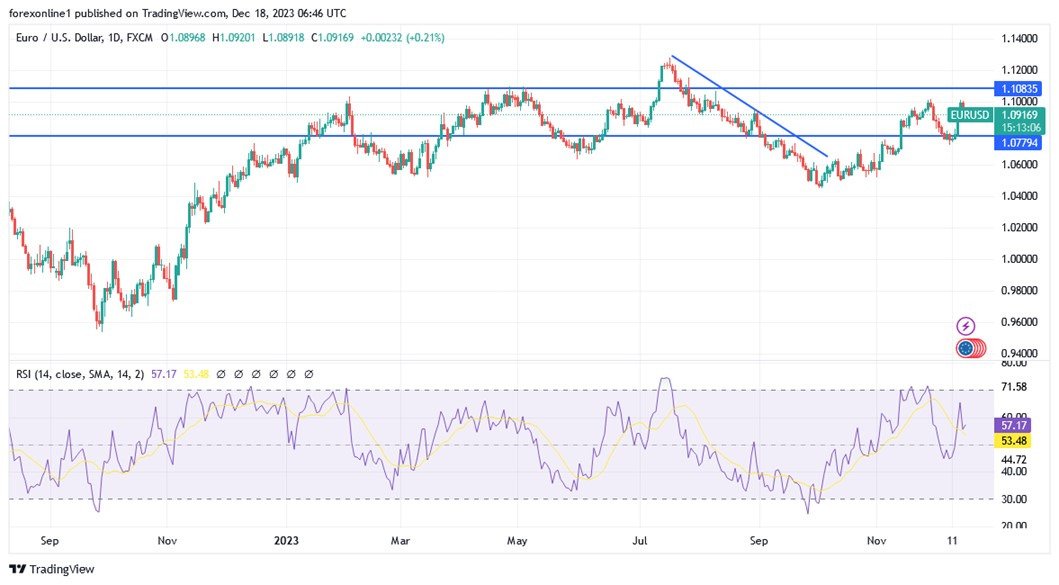Select the Jul label on the date axis
Viewport: 1059px width, 585px height.
point(638,540)
